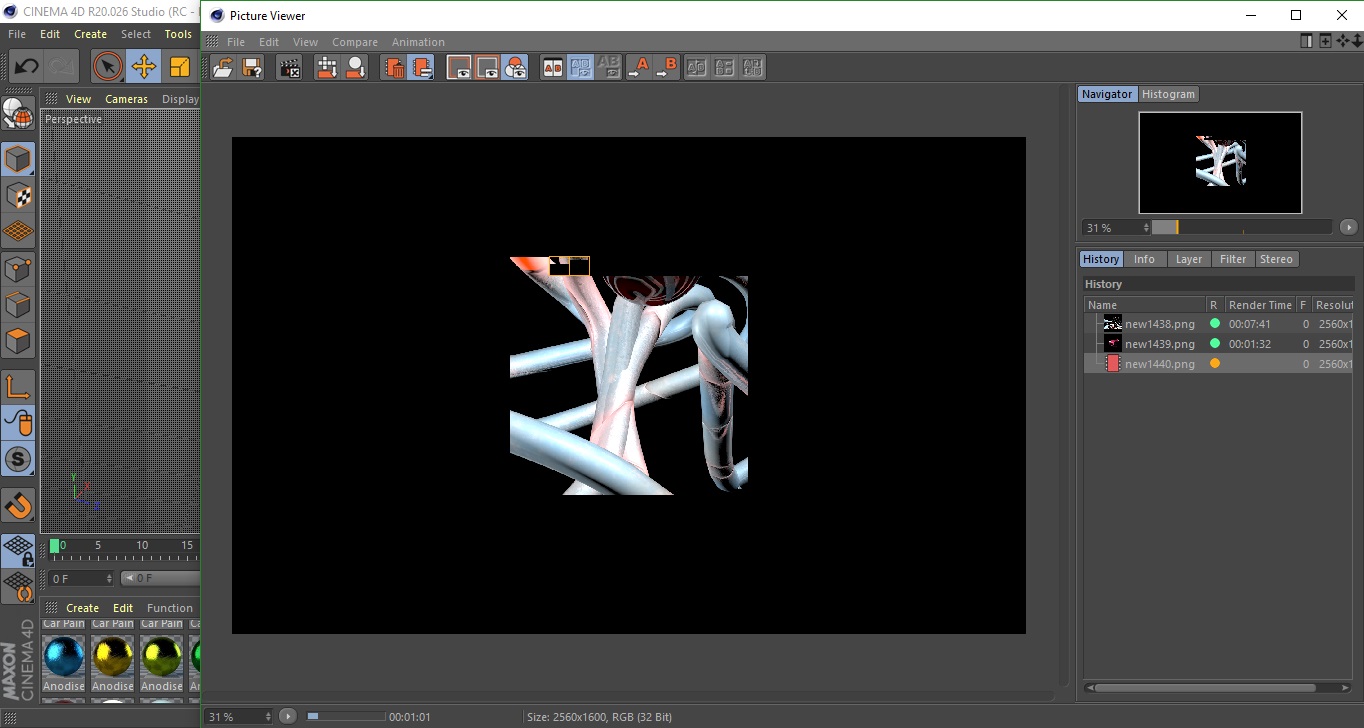1364x728 pixels.
Task: Click the Navigator zoom slider
Action: (x=1241, y=227)
